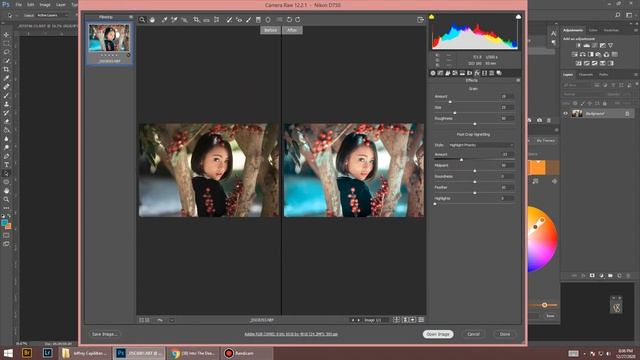Open the Tone Curve panel icon
The image size is (640, 360).
click(x=440, y=73)
